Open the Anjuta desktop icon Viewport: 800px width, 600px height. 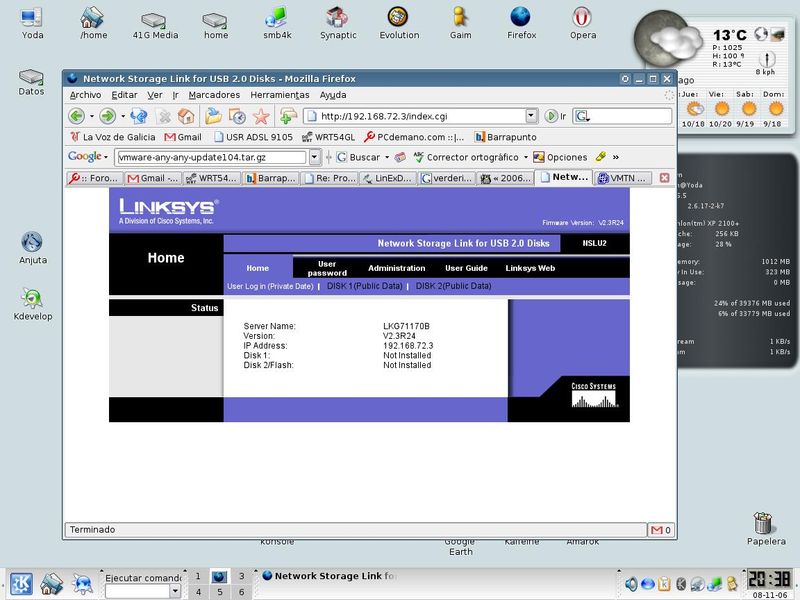click(33, 247)
